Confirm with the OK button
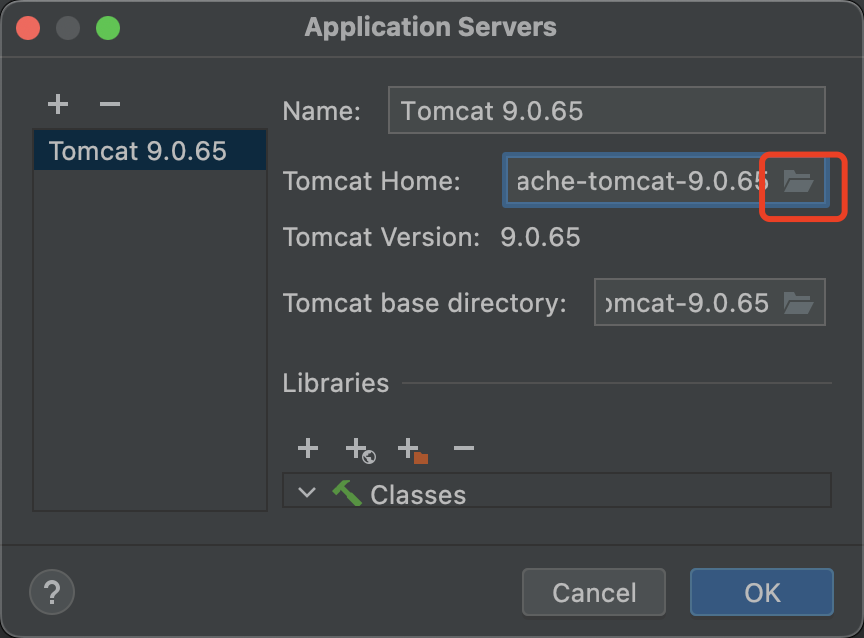864x638 pixels. [x=762, y=592]
